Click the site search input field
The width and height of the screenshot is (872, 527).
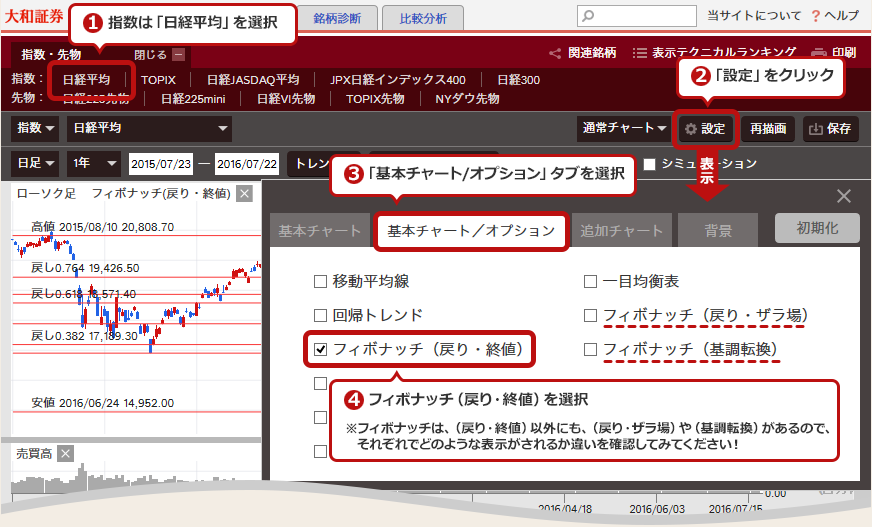tap(637, 16)
